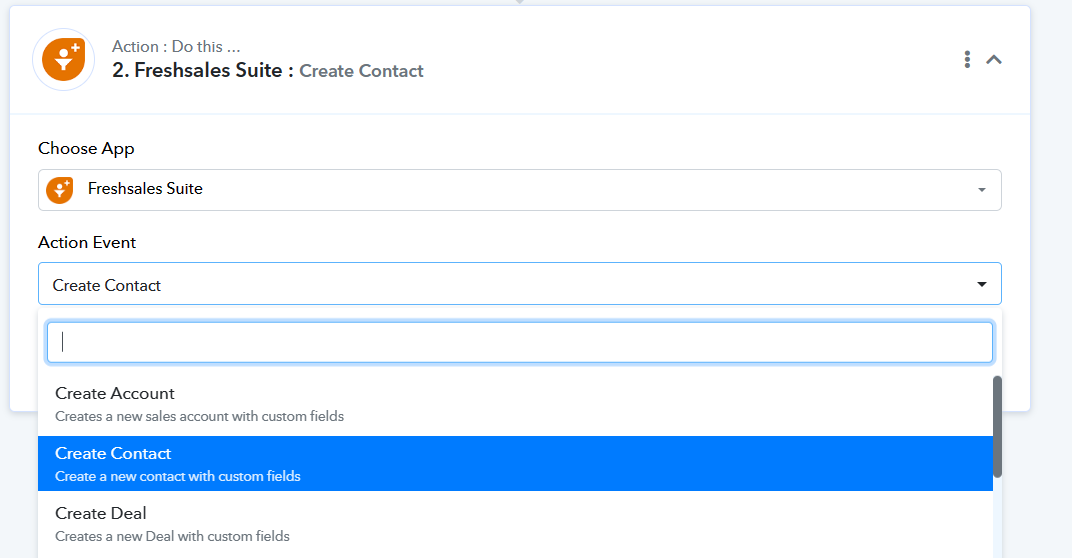Choose the highlighted Create Contact option

[515, 464]
